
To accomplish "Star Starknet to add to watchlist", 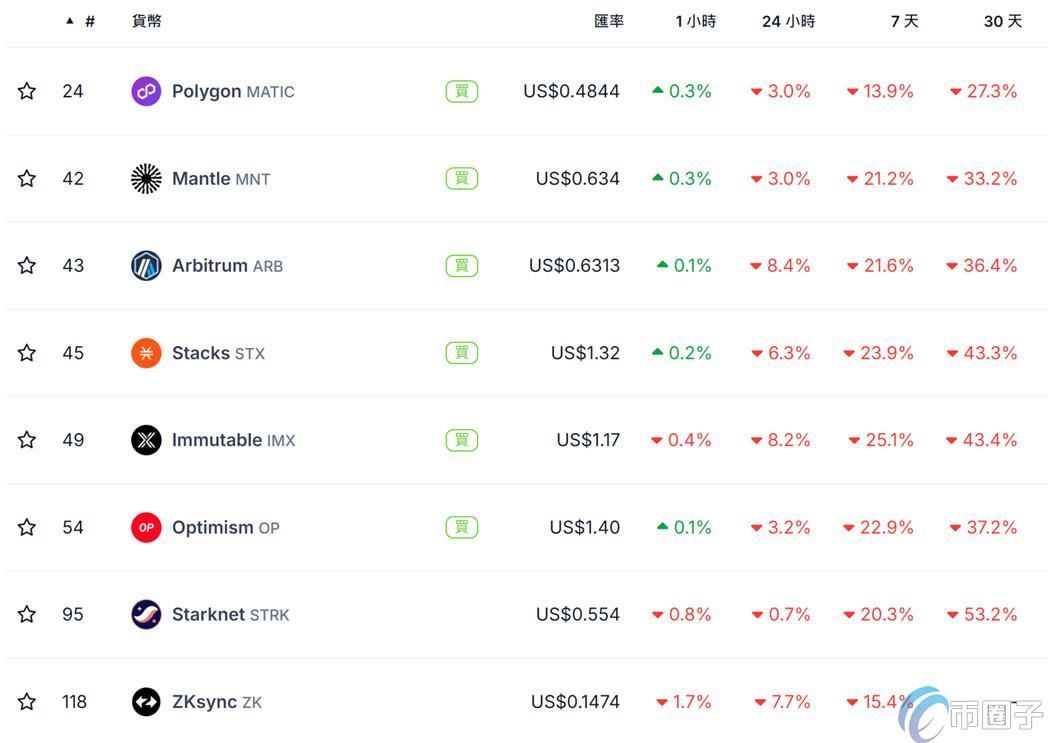I will pyautogui.click(x=27, y=614).
